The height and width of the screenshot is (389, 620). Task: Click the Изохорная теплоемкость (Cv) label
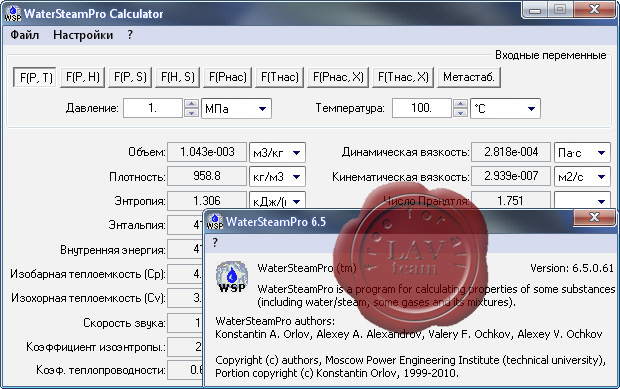88,298
